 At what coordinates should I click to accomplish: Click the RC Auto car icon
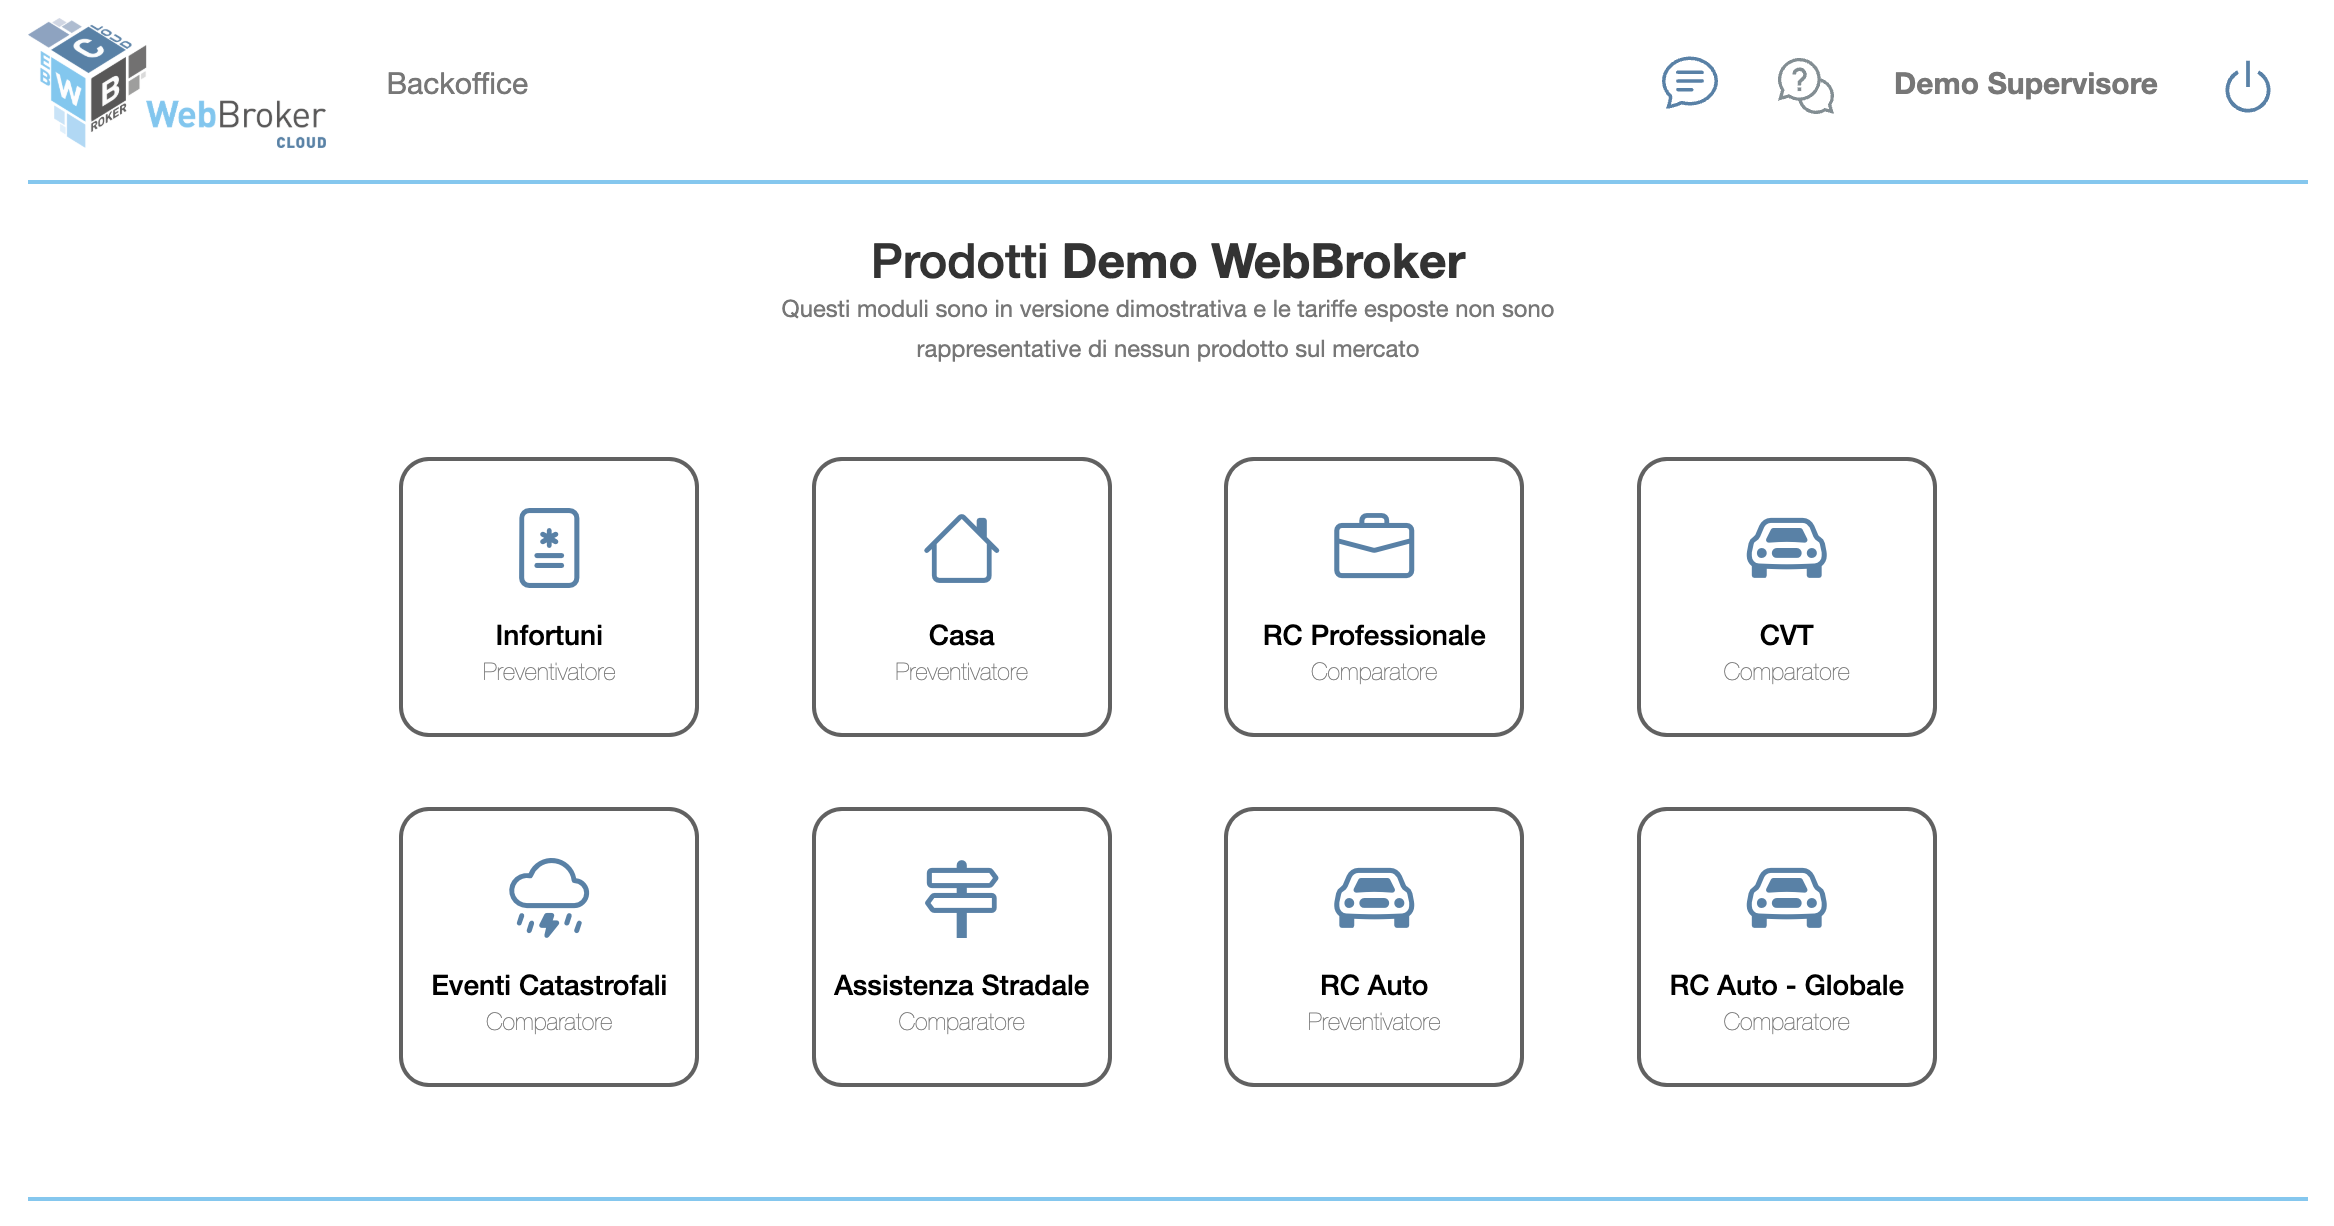[1374, 898]
